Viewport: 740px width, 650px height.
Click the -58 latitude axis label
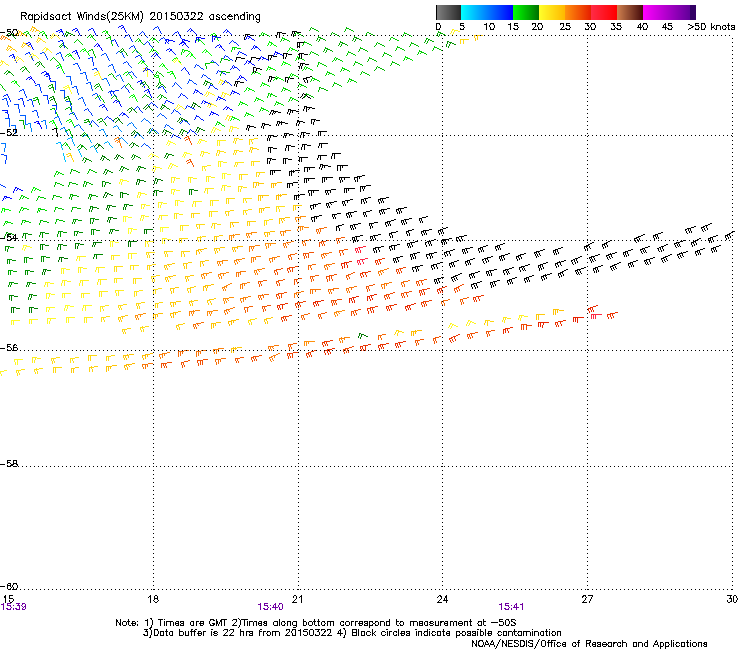tap(9, 464)
